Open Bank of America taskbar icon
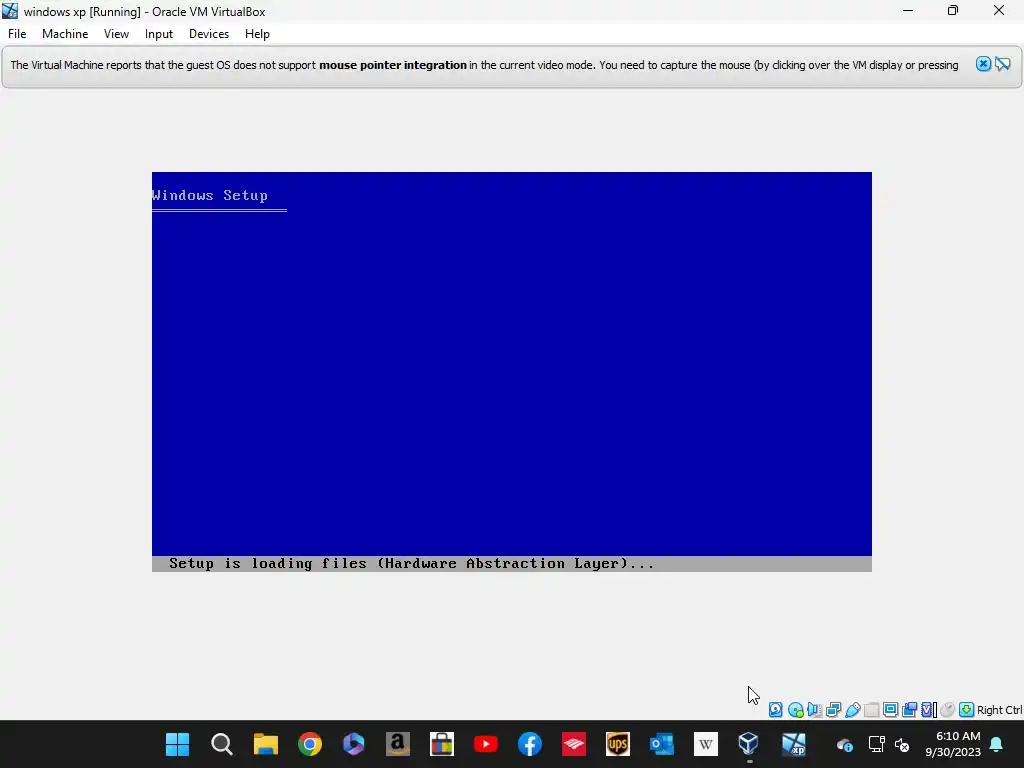The height and width of the screenshot is (768, 1024). click(x=574, y=744)
